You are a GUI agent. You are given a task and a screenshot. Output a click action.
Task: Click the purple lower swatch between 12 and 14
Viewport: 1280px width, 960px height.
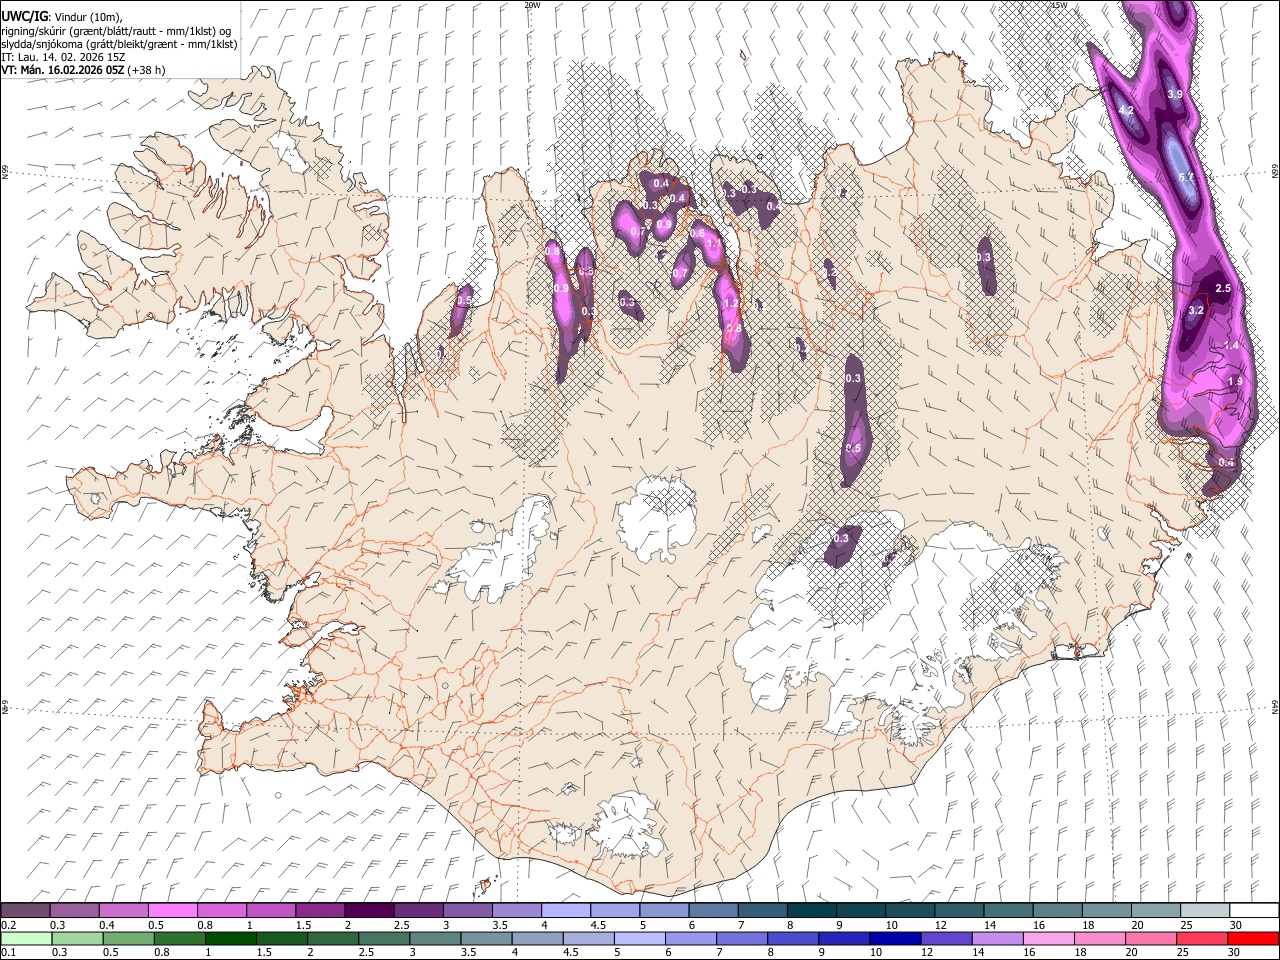coord(945,938)
